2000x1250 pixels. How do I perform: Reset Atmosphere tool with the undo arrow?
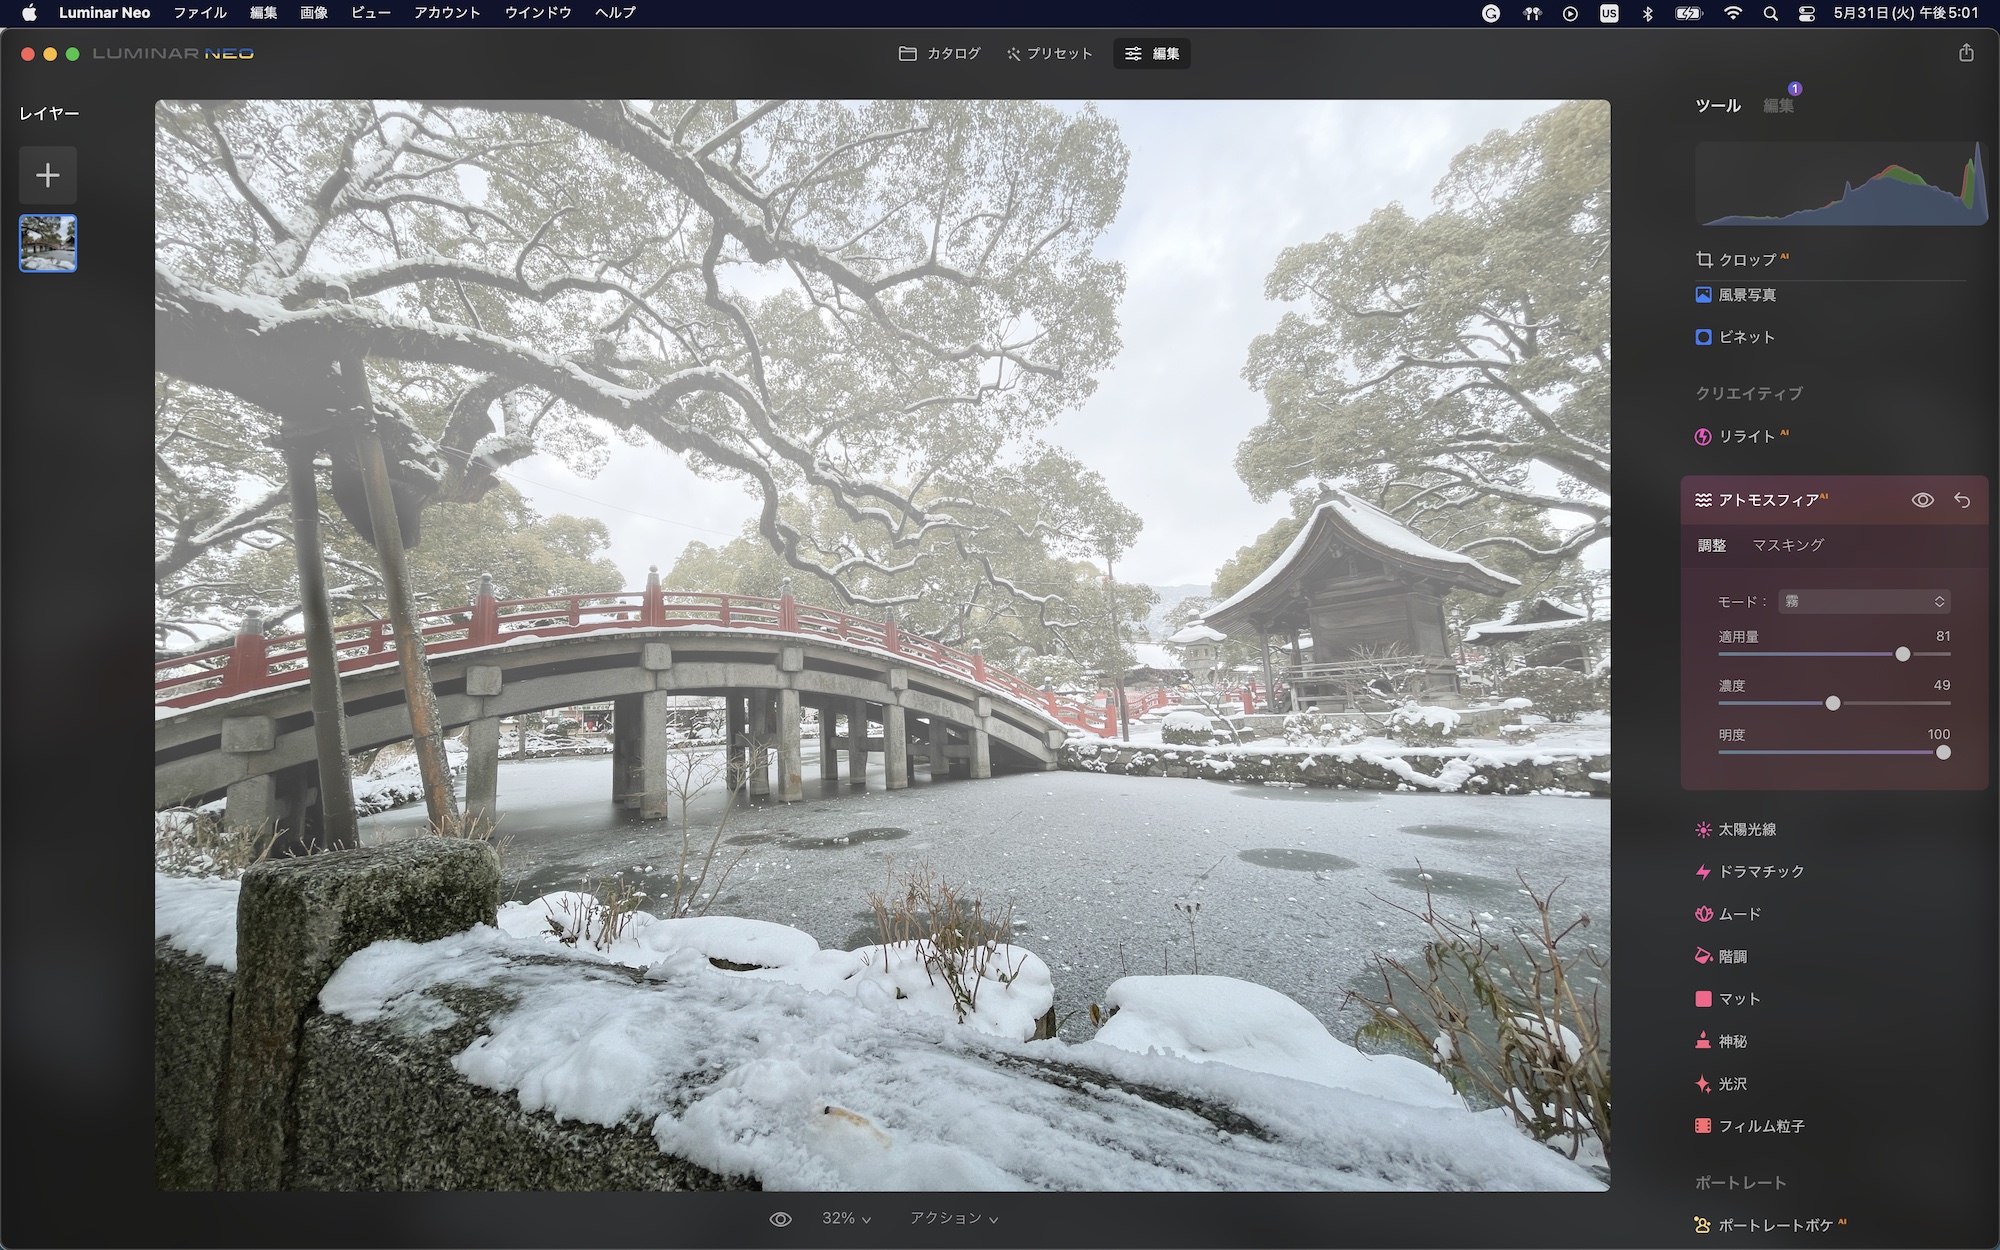click(x=1962, y=500)
